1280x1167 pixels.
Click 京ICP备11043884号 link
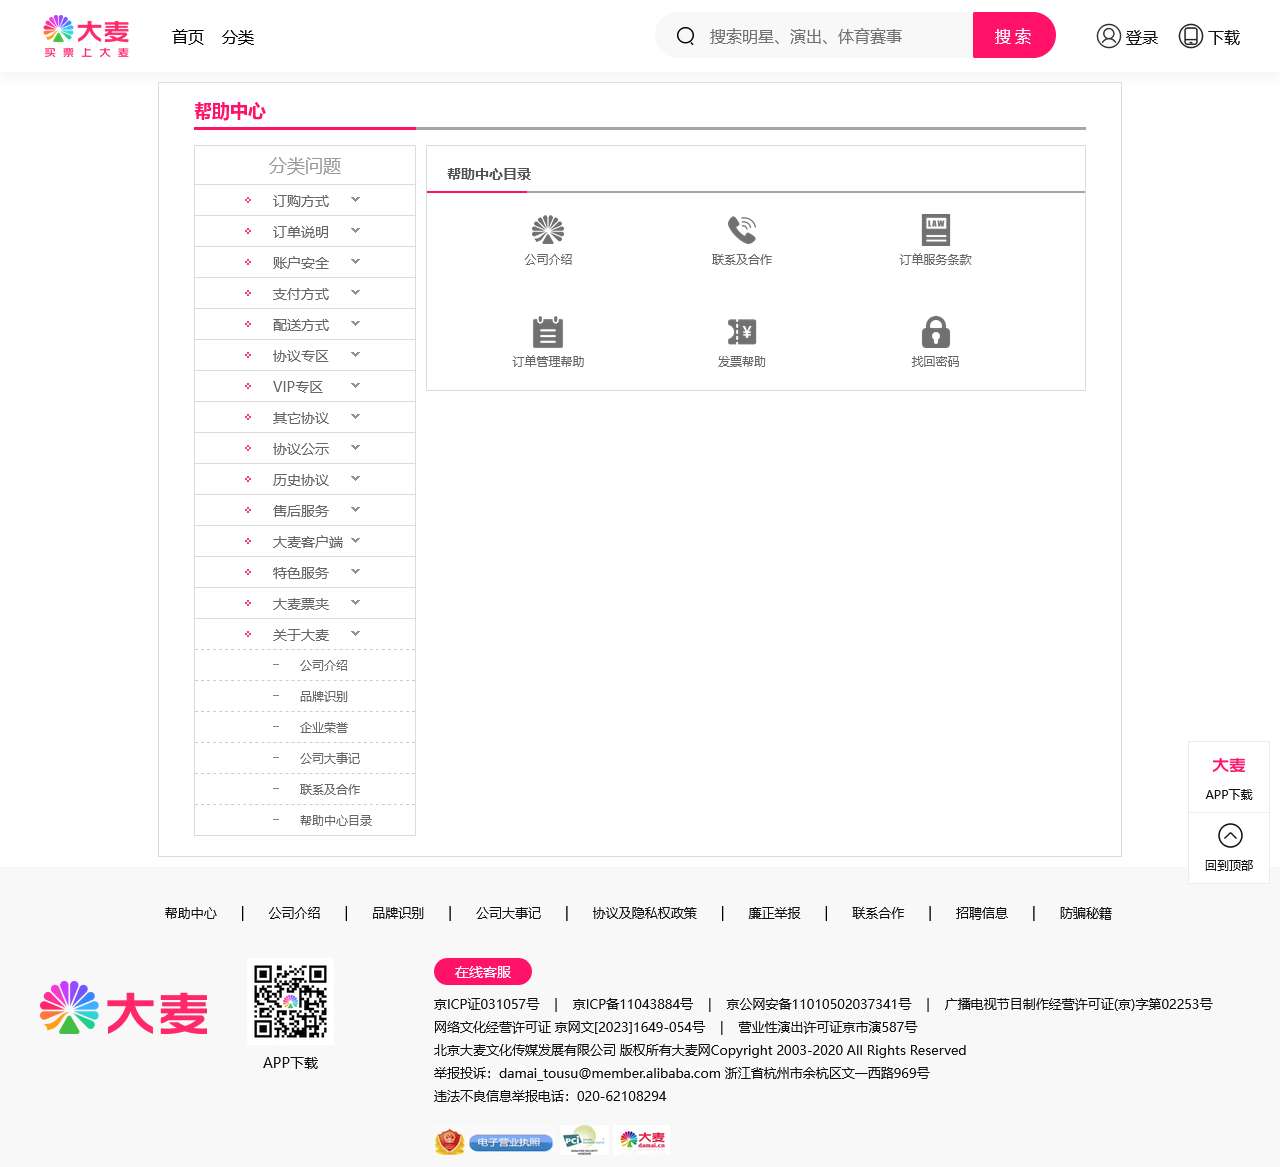coord(633,1004)
